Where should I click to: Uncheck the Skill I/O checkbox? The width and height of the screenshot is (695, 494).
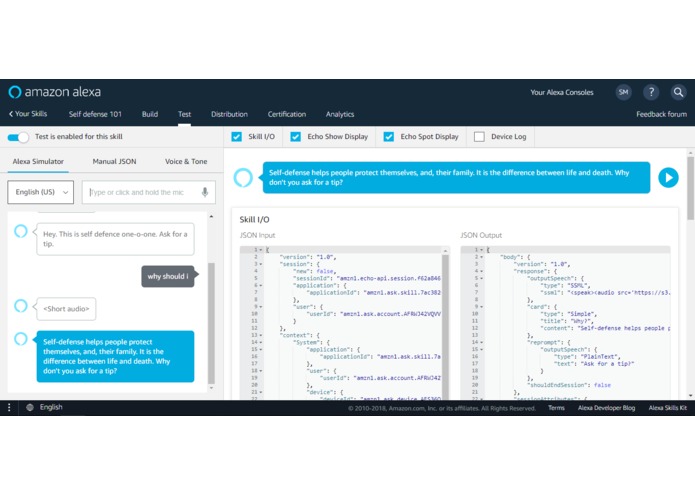pyautogui.click(x=236, y=136)
